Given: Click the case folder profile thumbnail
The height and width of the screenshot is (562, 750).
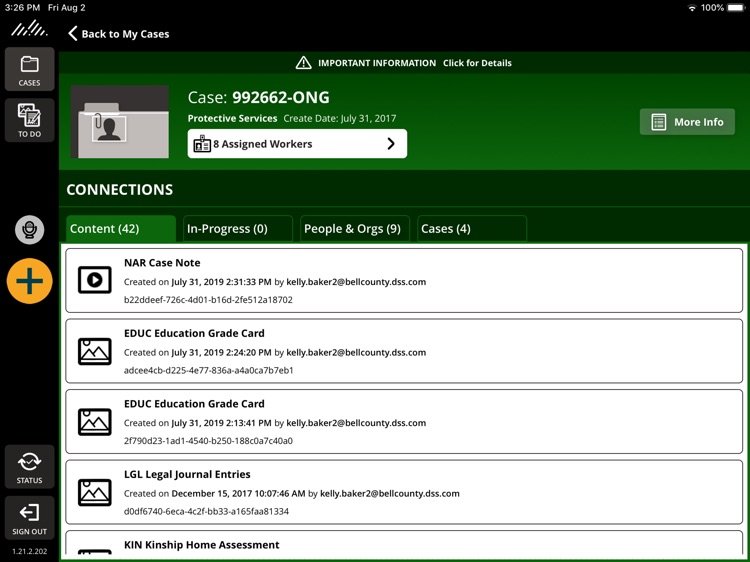Looking at the screenshot, I should click(x=120, y=122).
